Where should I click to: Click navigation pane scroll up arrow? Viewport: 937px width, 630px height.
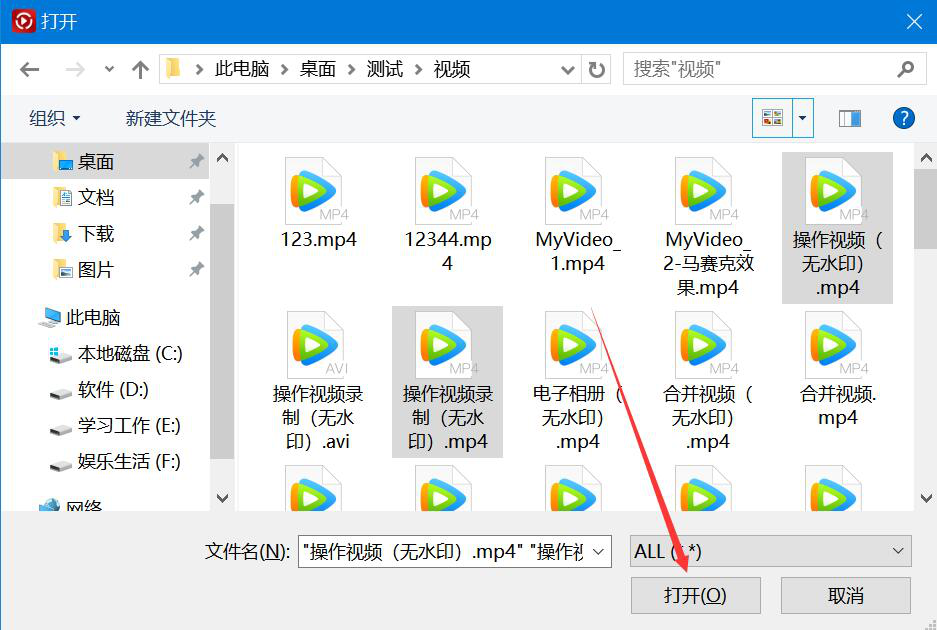click(x=222, y=158)
